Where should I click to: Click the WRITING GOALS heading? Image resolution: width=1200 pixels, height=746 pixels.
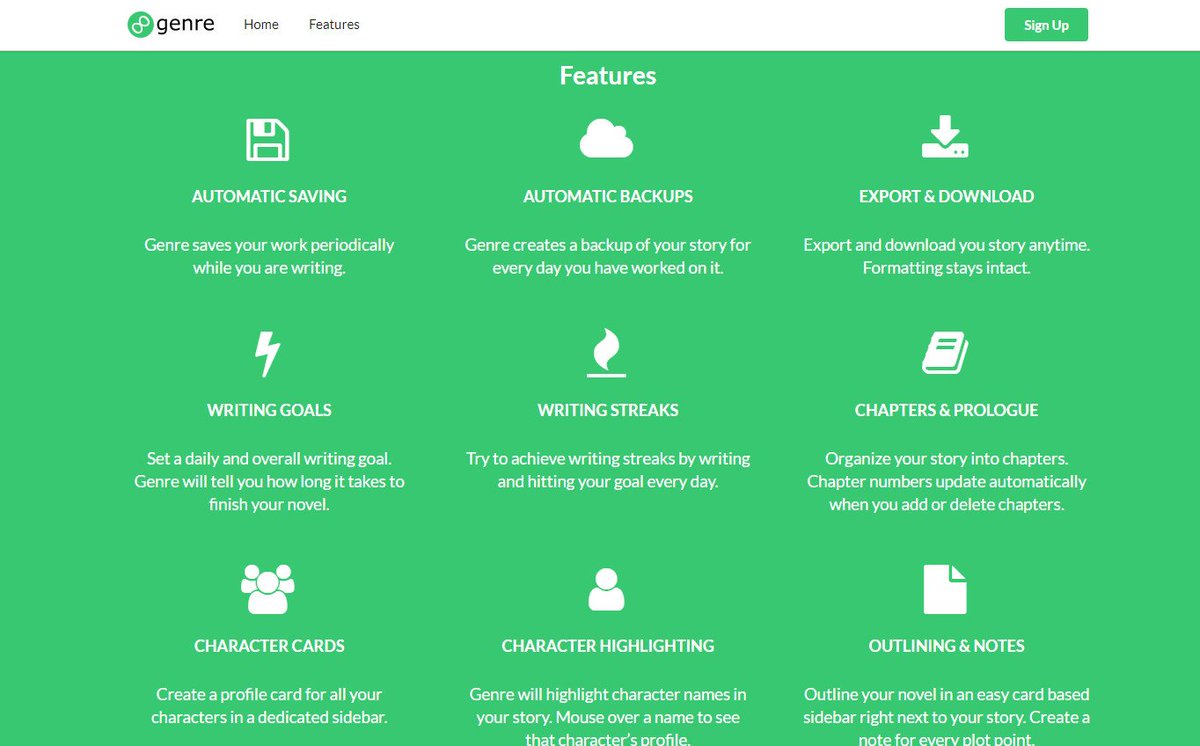click(269, 410)
